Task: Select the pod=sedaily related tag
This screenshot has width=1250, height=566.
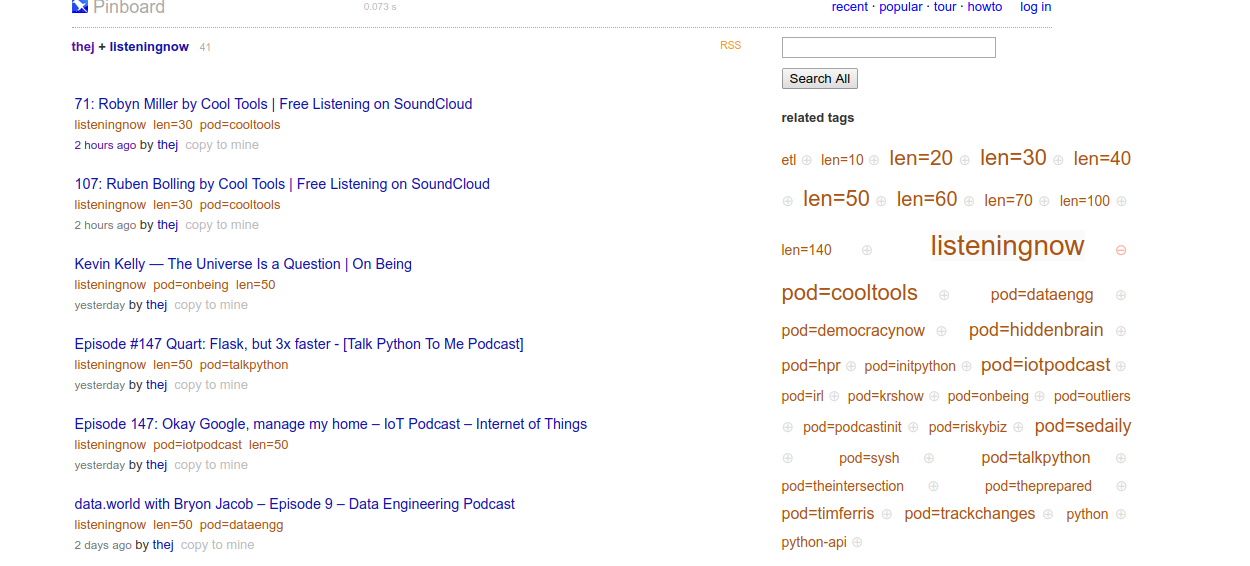Action: point(1083,426)
